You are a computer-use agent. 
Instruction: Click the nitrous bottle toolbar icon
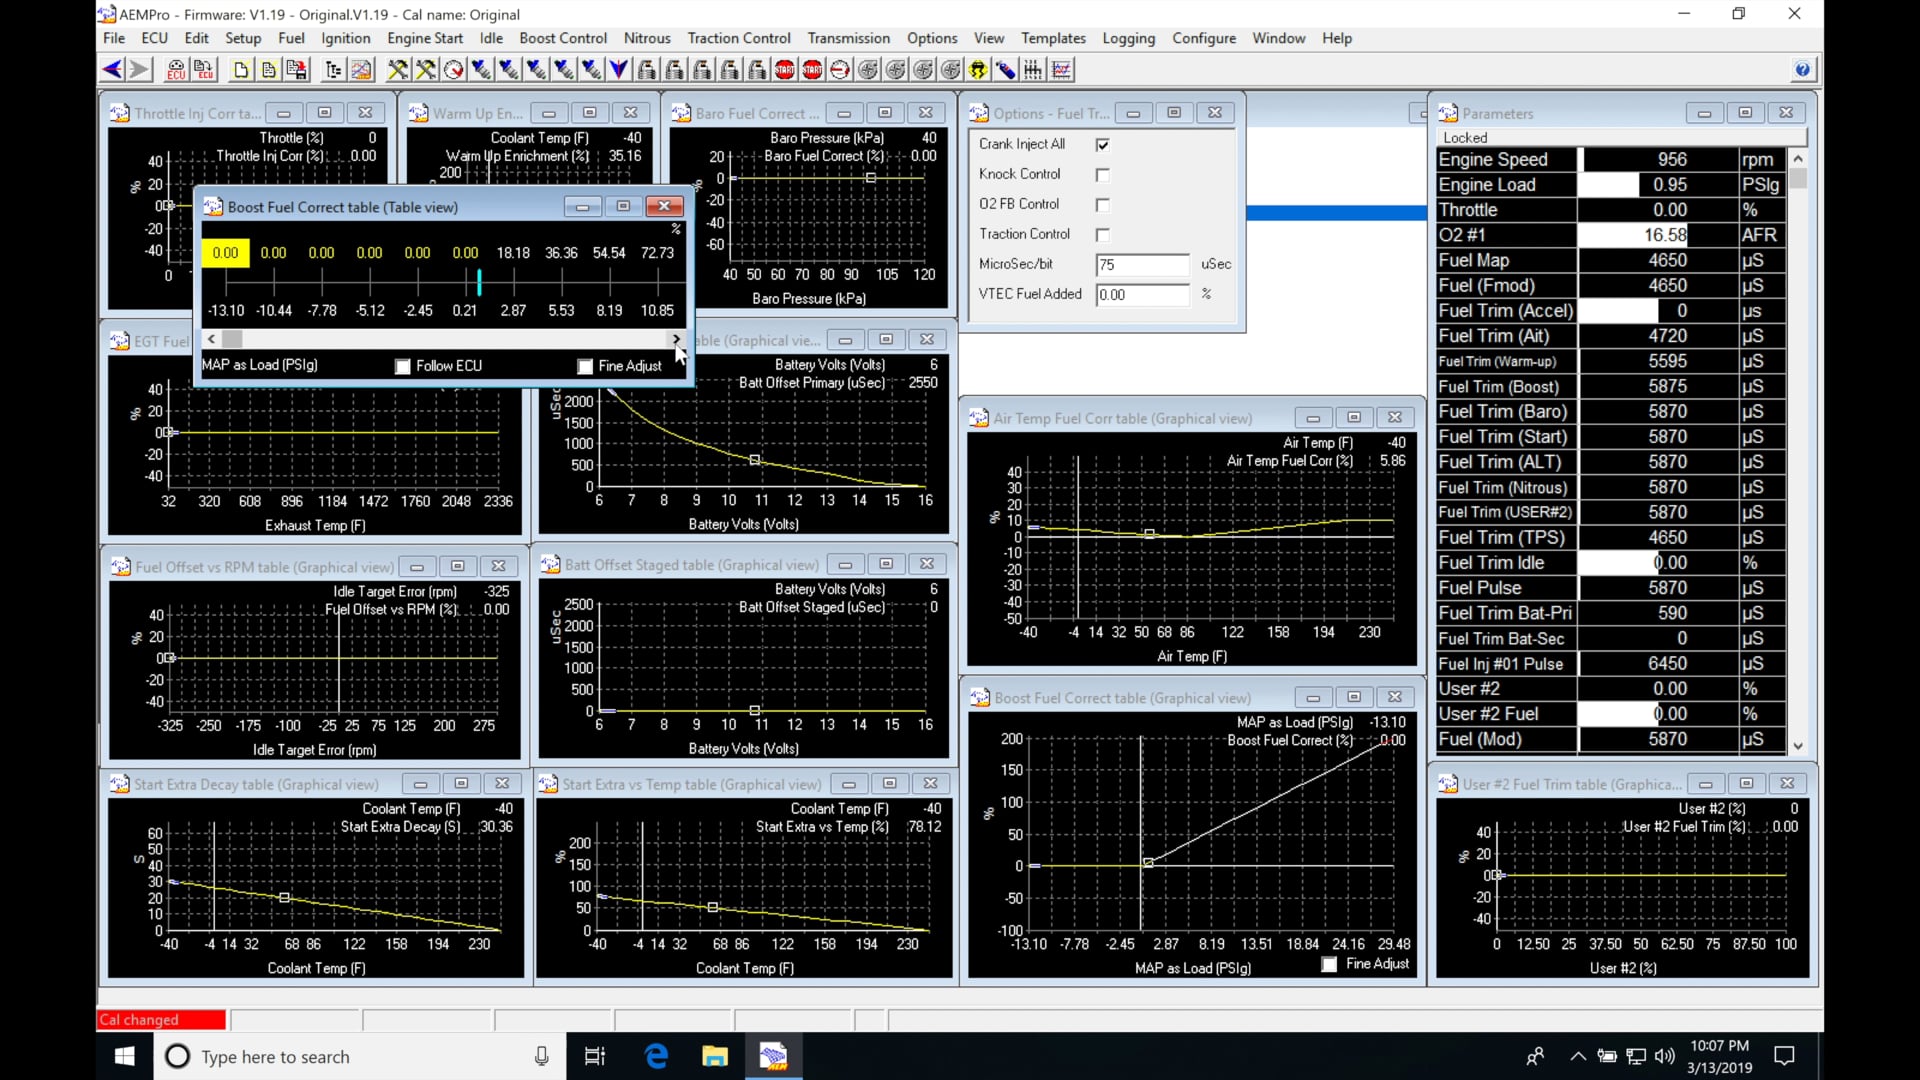1005,70
